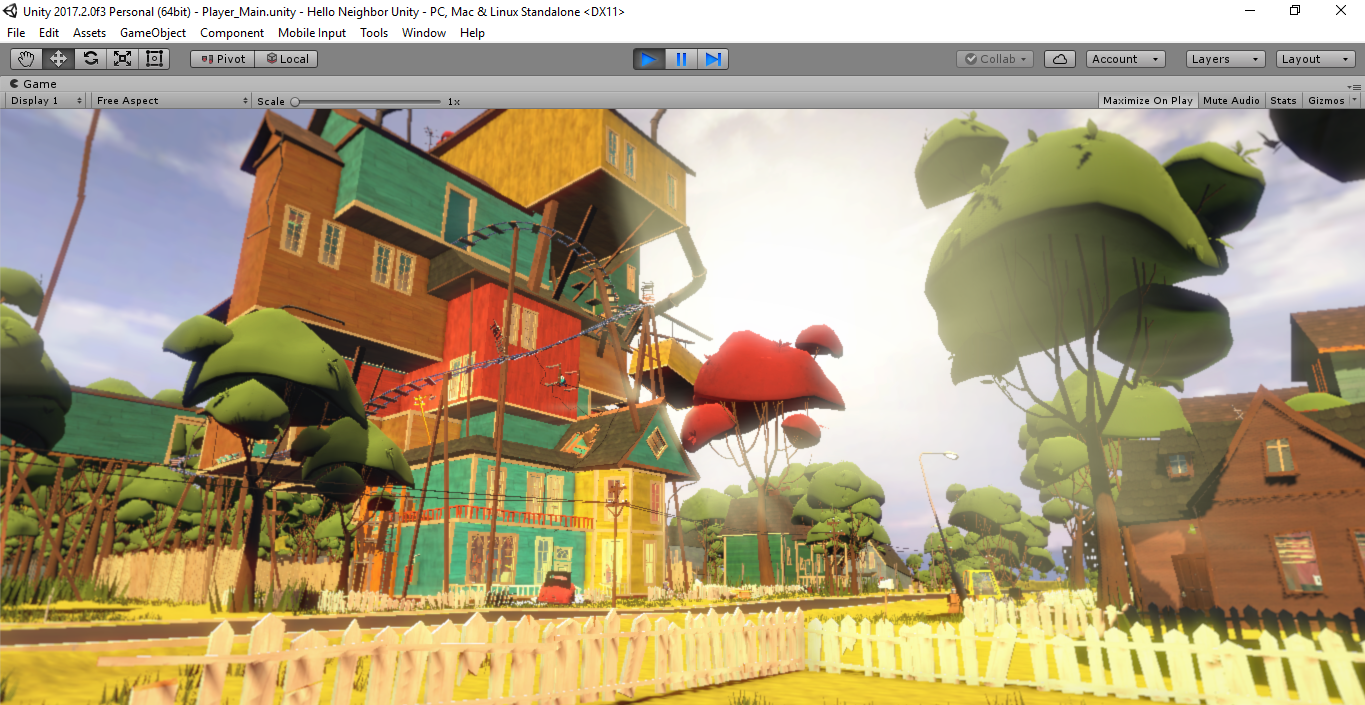Click the '1x' scale value text
The height and width of the screenshot is (705, 1365).
453,101
